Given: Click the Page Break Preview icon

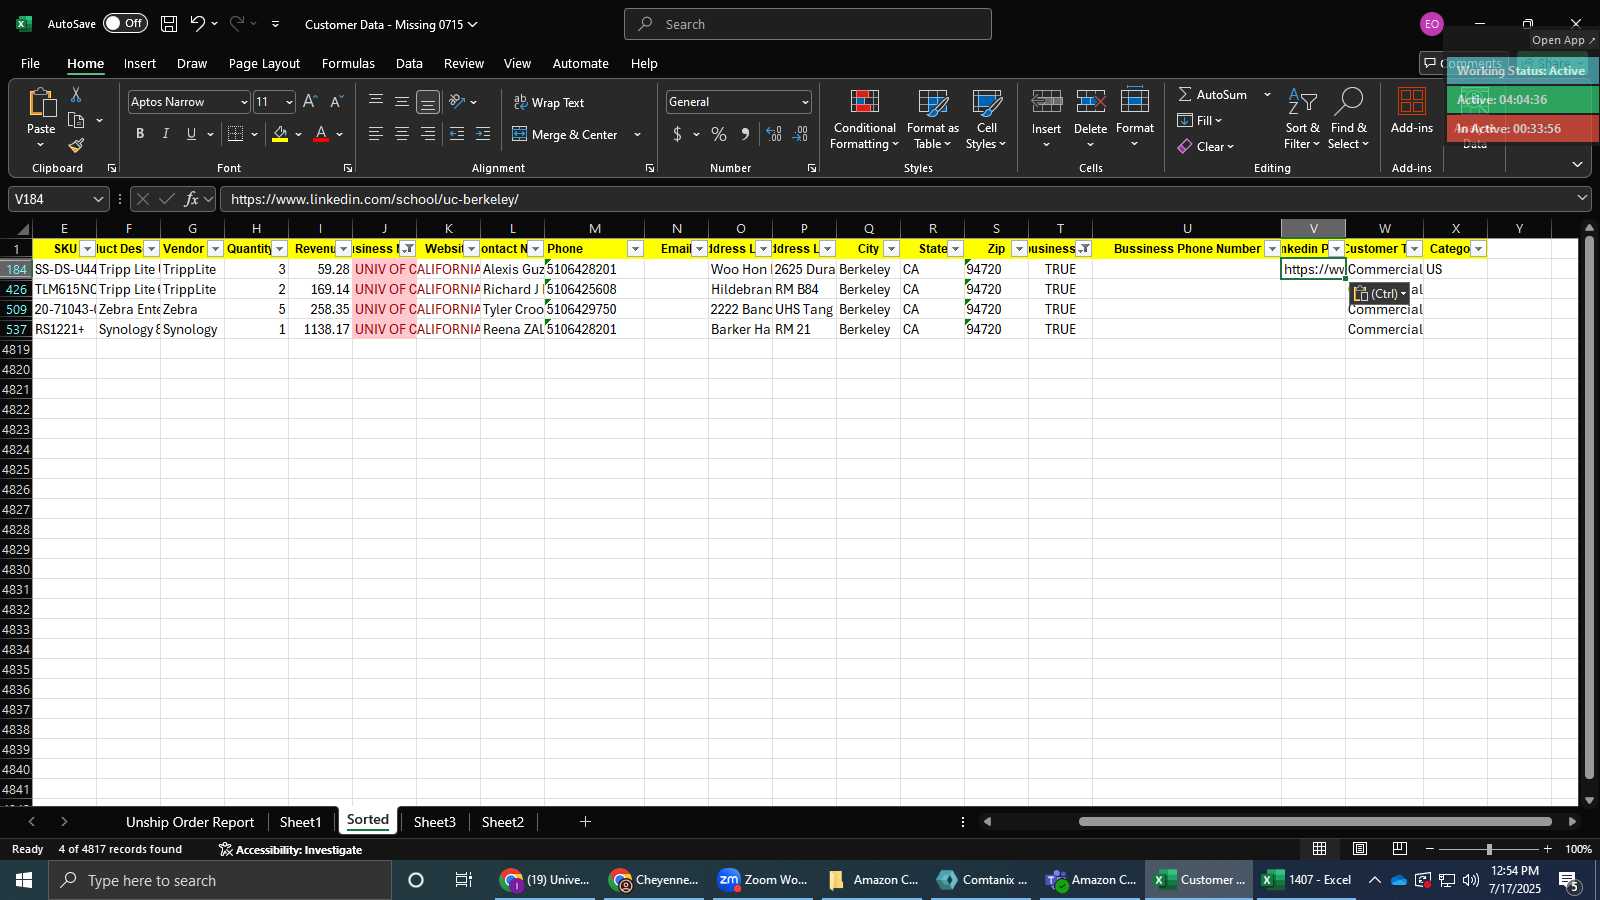Looking at the screenshot, I should click(1400, 849).
